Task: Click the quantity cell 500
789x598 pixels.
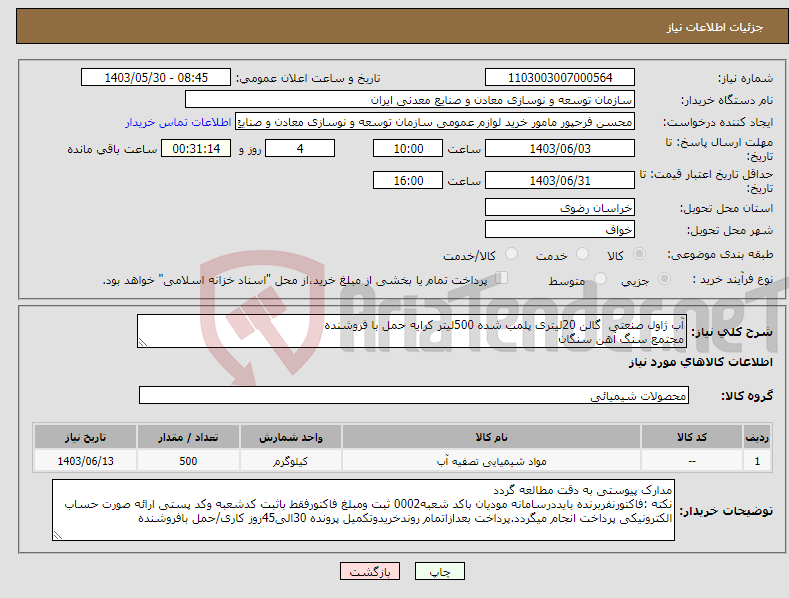Action: pyautogui.click(x=188, y=461)
